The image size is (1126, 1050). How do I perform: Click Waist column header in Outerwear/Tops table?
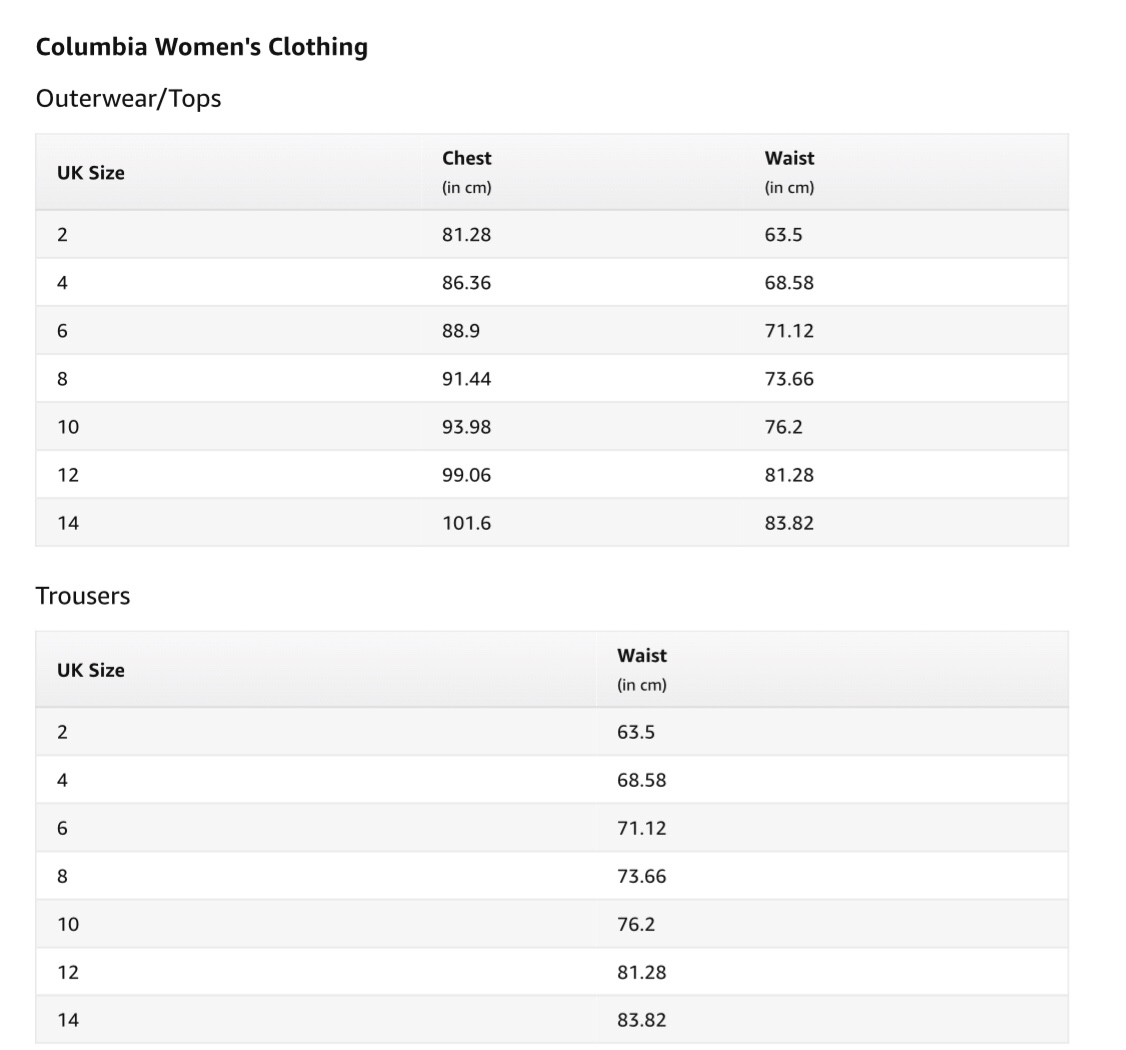[x=789, y=158]
